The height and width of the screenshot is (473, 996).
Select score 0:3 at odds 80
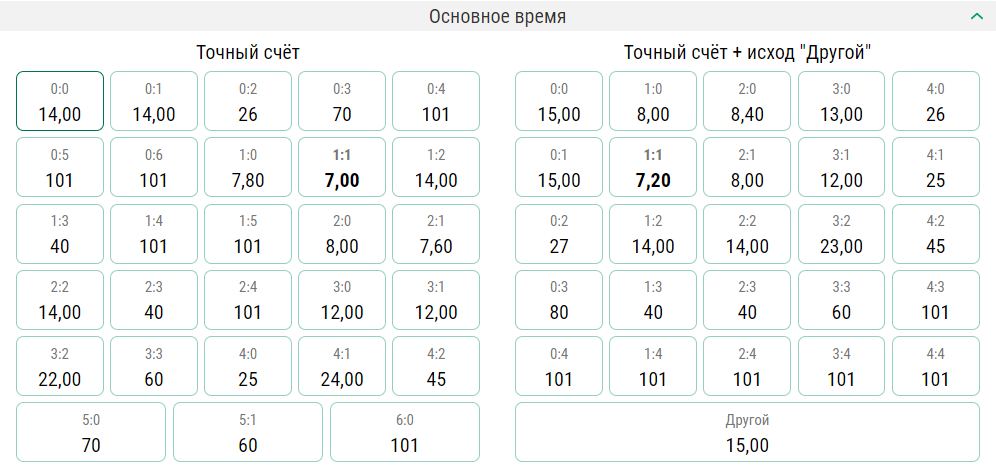tap(559, 300)
